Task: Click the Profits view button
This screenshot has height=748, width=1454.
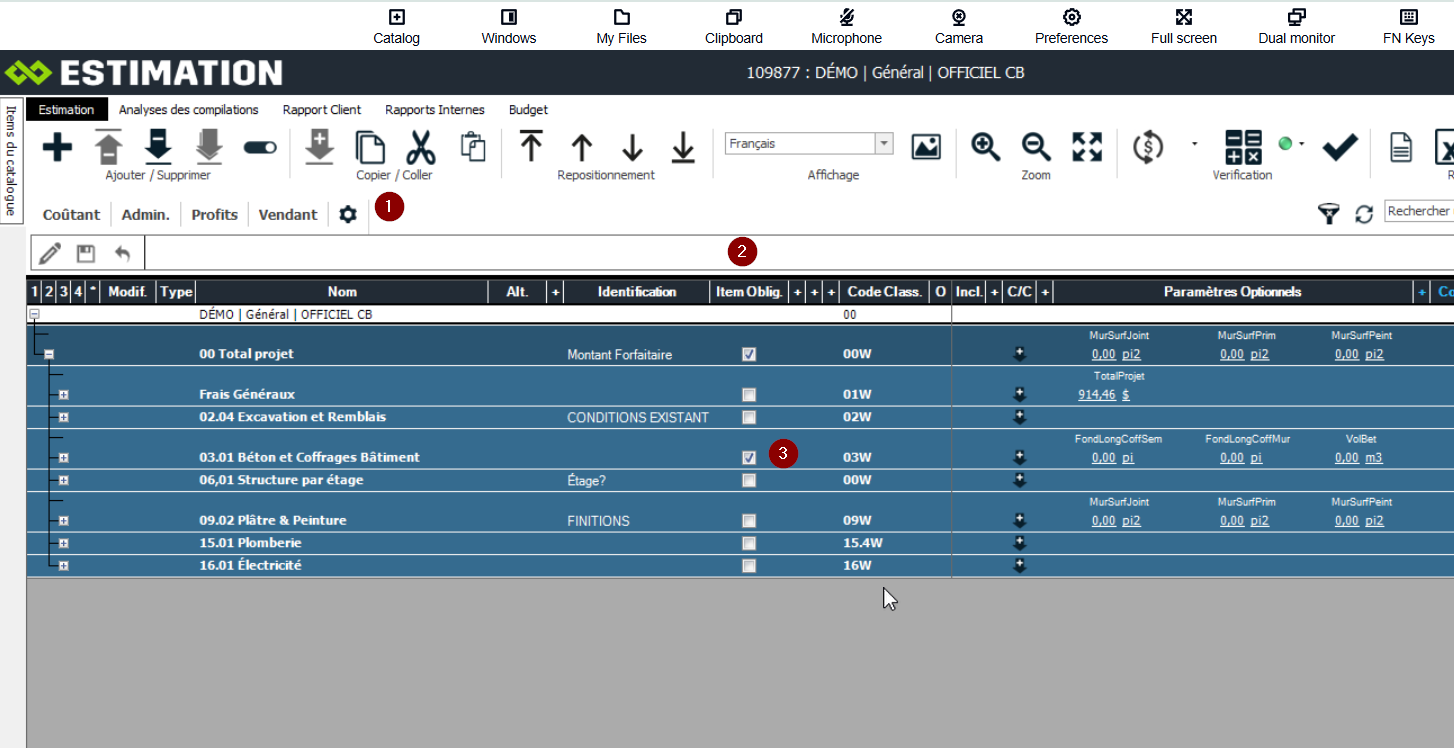Action: pyautogui.click(x=215, y=214)
